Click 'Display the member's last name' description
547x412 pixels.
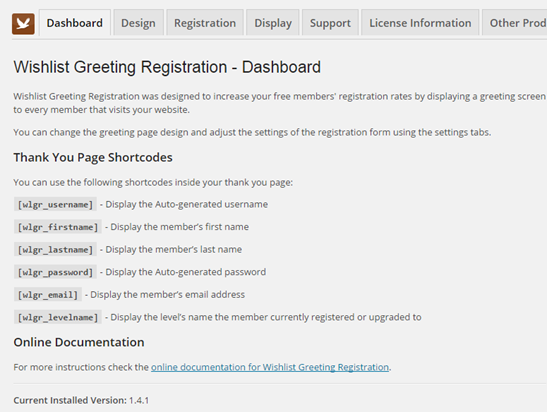(174, 249)
